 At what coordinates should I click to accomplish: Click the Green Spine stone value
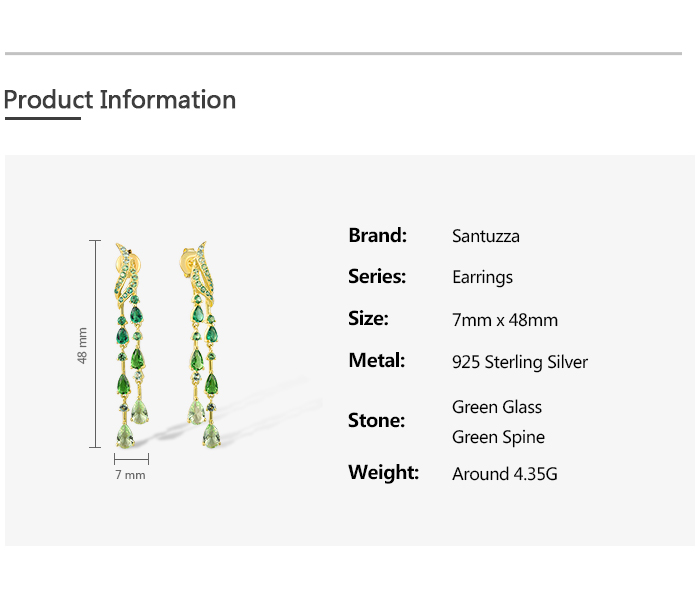coord(498,437)
